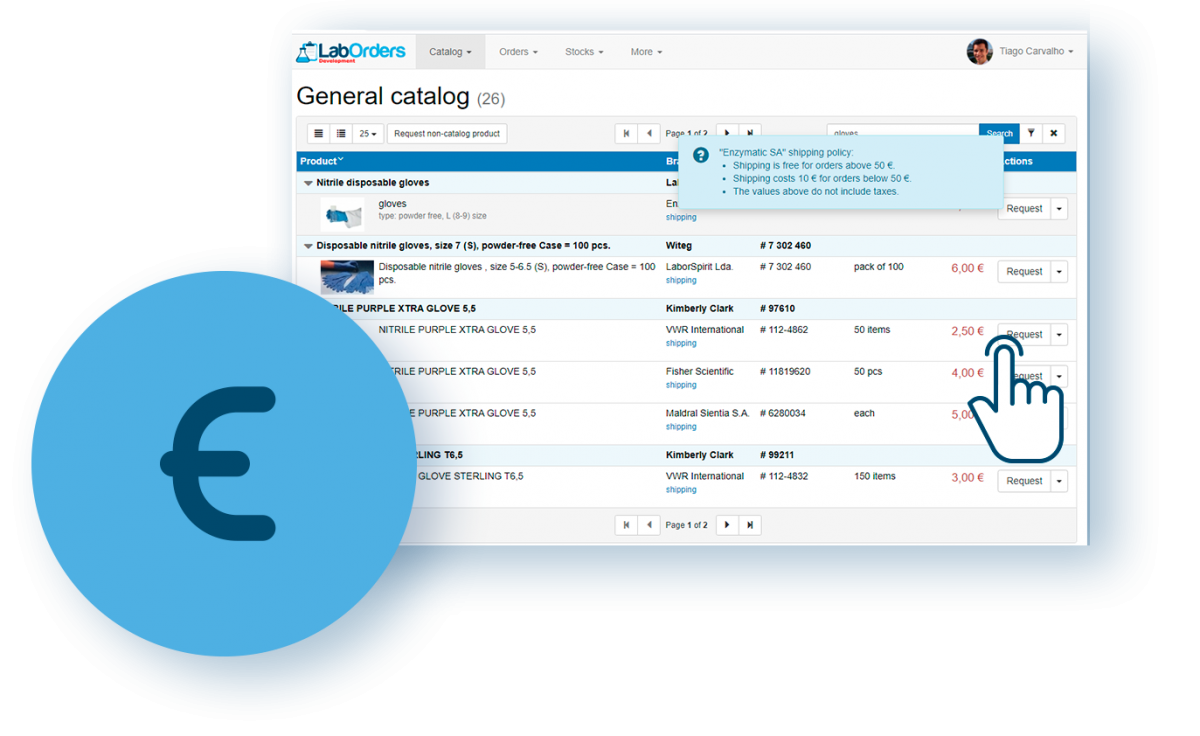Open shipping link under Fisher Scientific
Screen dimensions: 1200x736
[681, 385]
